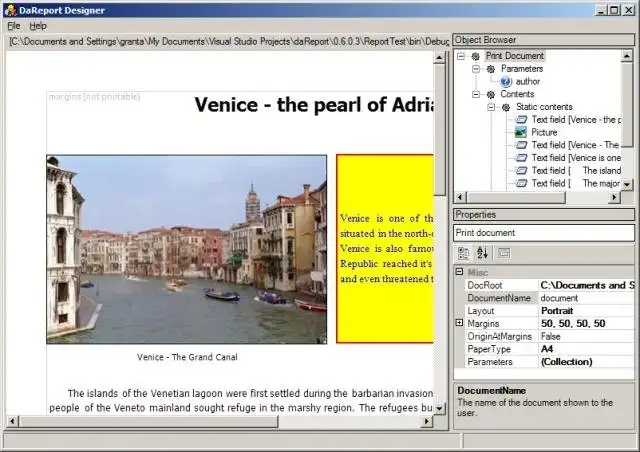
Task: Collapse the Misc property category
Action: click(460, 272)
